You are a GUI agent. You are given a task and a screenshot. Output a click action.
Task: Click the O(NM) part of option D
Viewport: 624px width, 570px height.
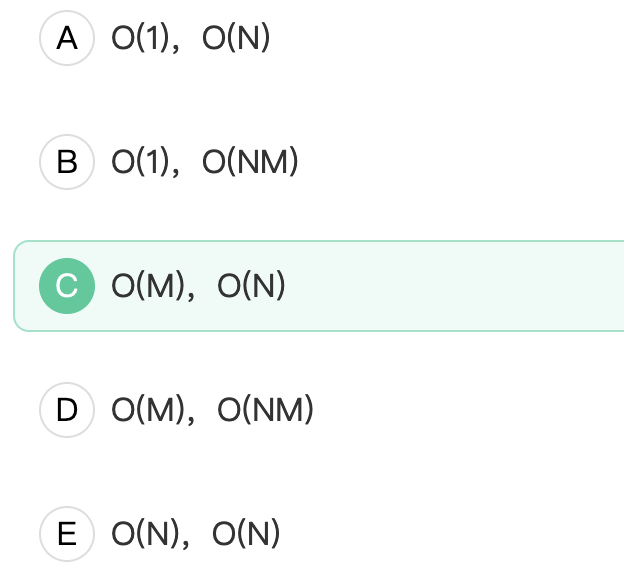click(265, 410)
